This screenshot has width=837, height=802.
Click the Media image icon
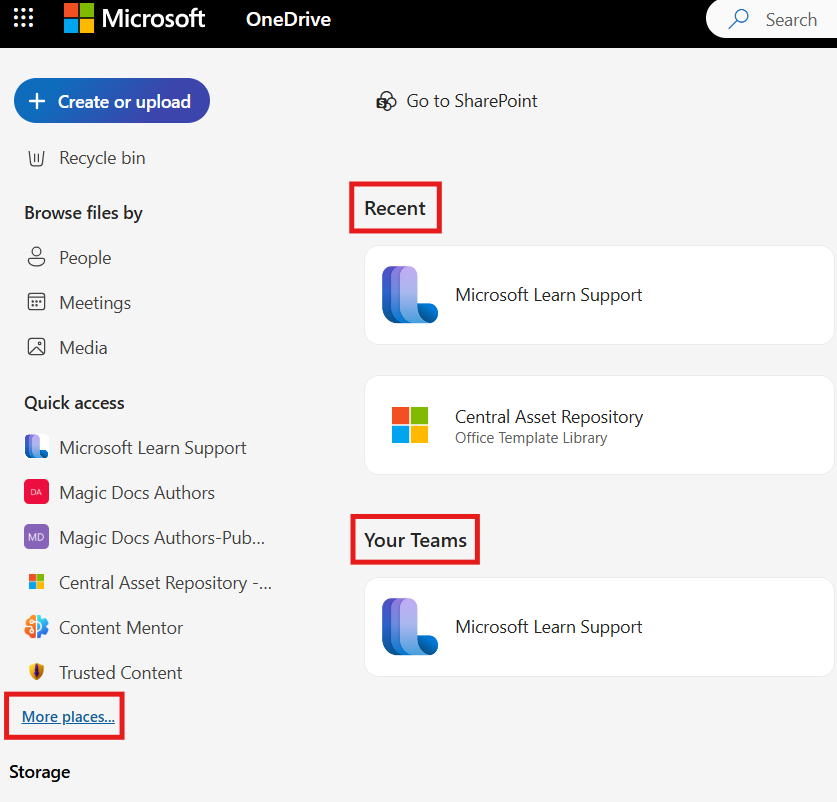coord(36,347)
